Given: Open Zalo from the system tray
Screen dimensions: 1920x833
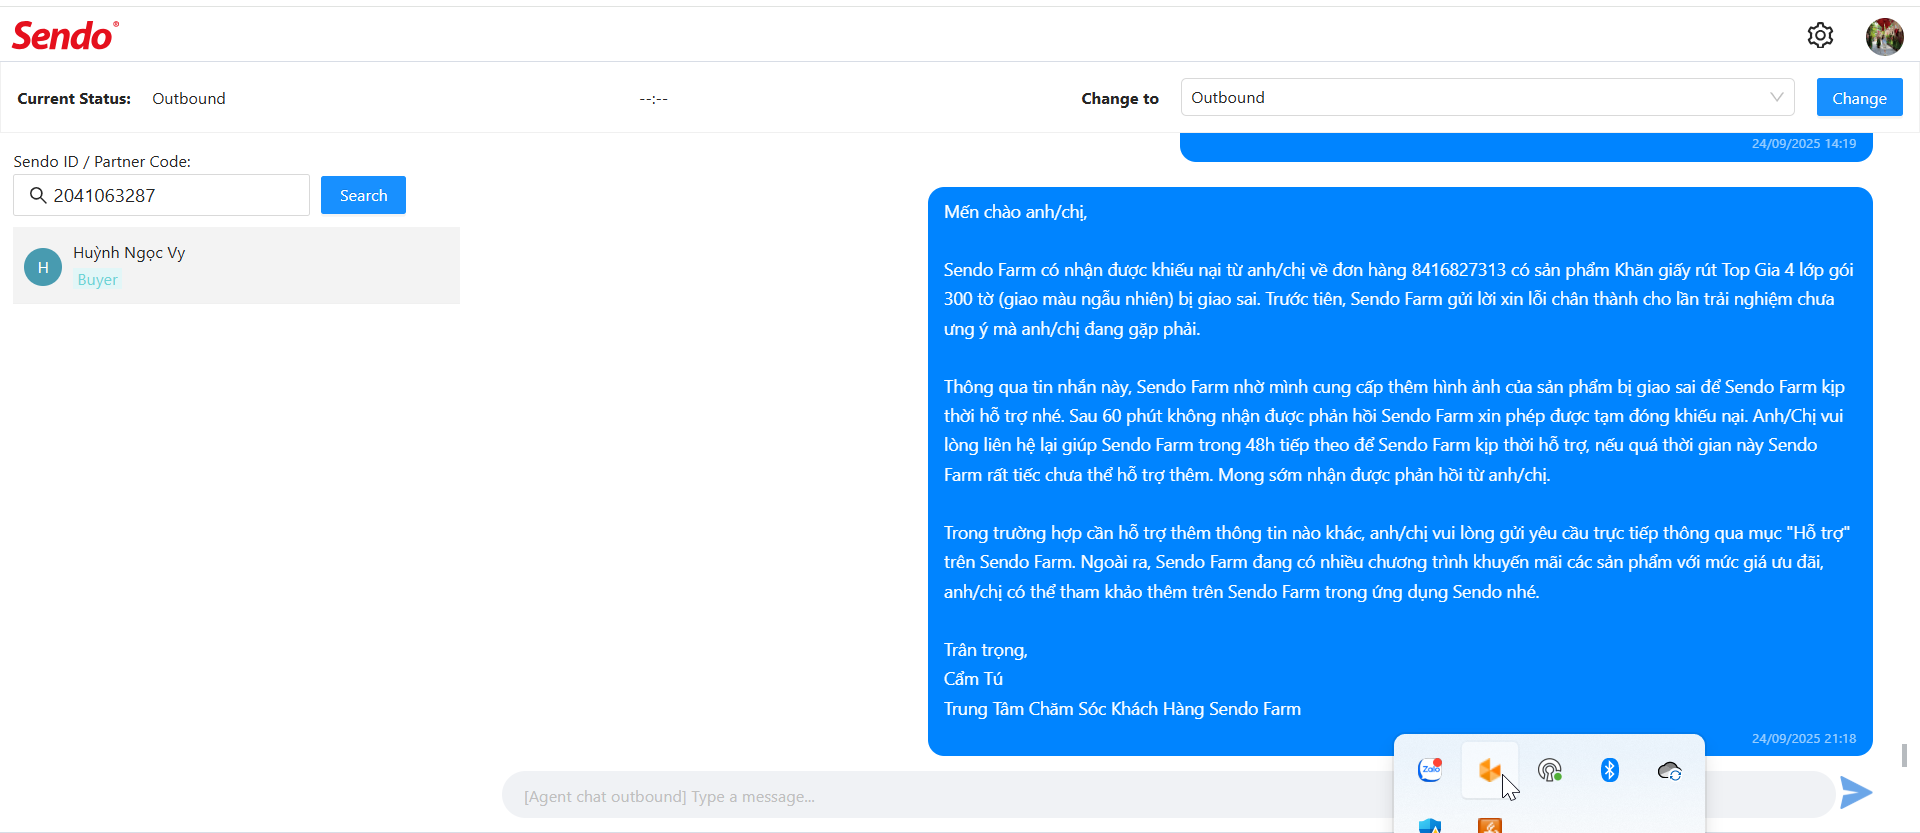Looking at the screenshot, I should coord(1430,770).
